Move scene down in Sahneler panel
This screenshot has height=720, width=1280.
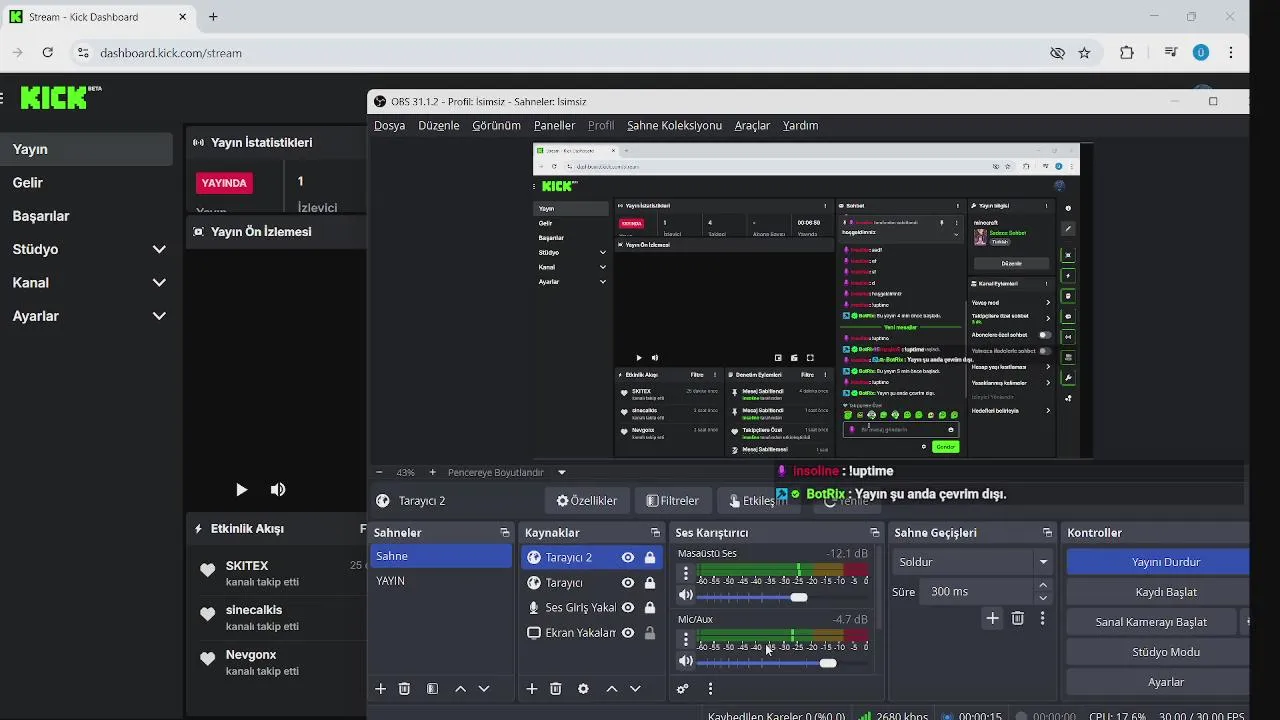[x=484, y=689]
